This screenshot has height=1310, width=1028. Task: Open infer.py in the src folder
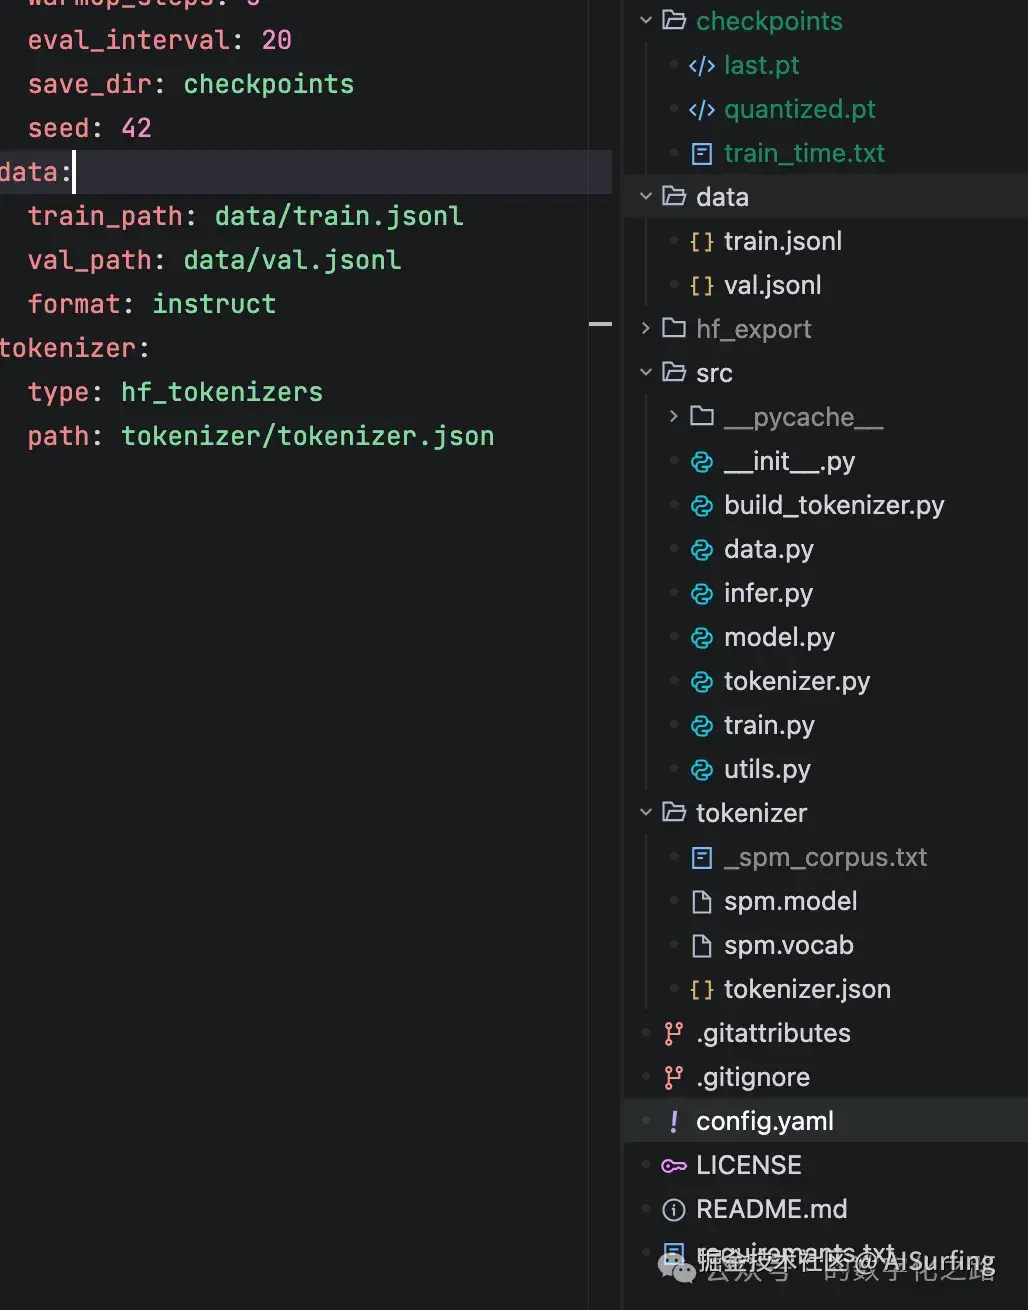pyautogui.click(x=768, y=593)
